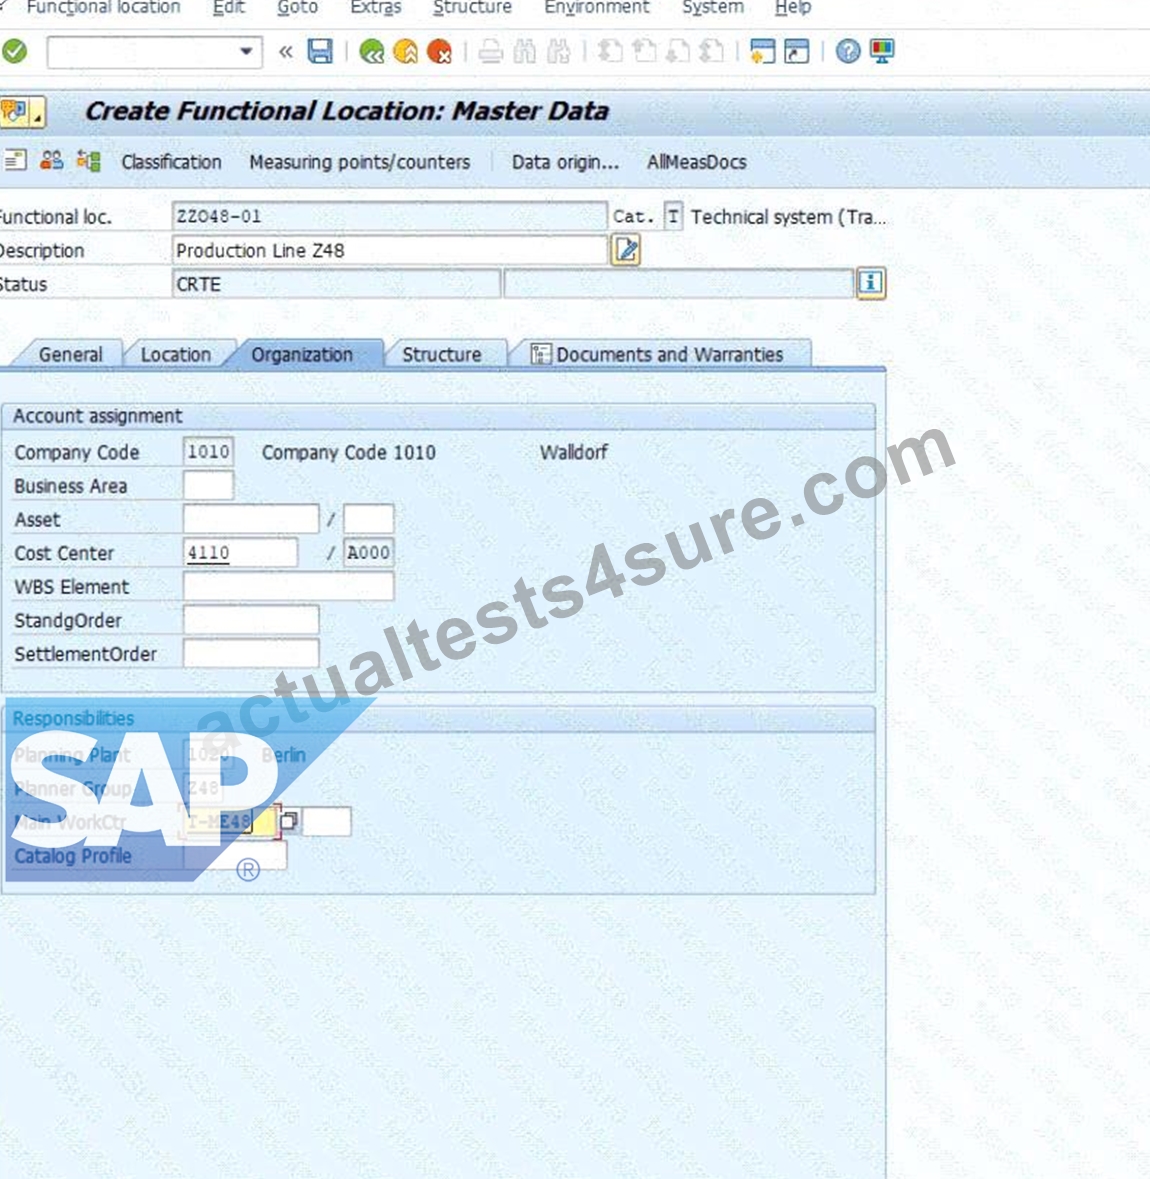This screenshot has width=1150, height=1179.
Task: Open the Documents and Warranties tab
Action: pyautogui.click(x=660, y=354)
